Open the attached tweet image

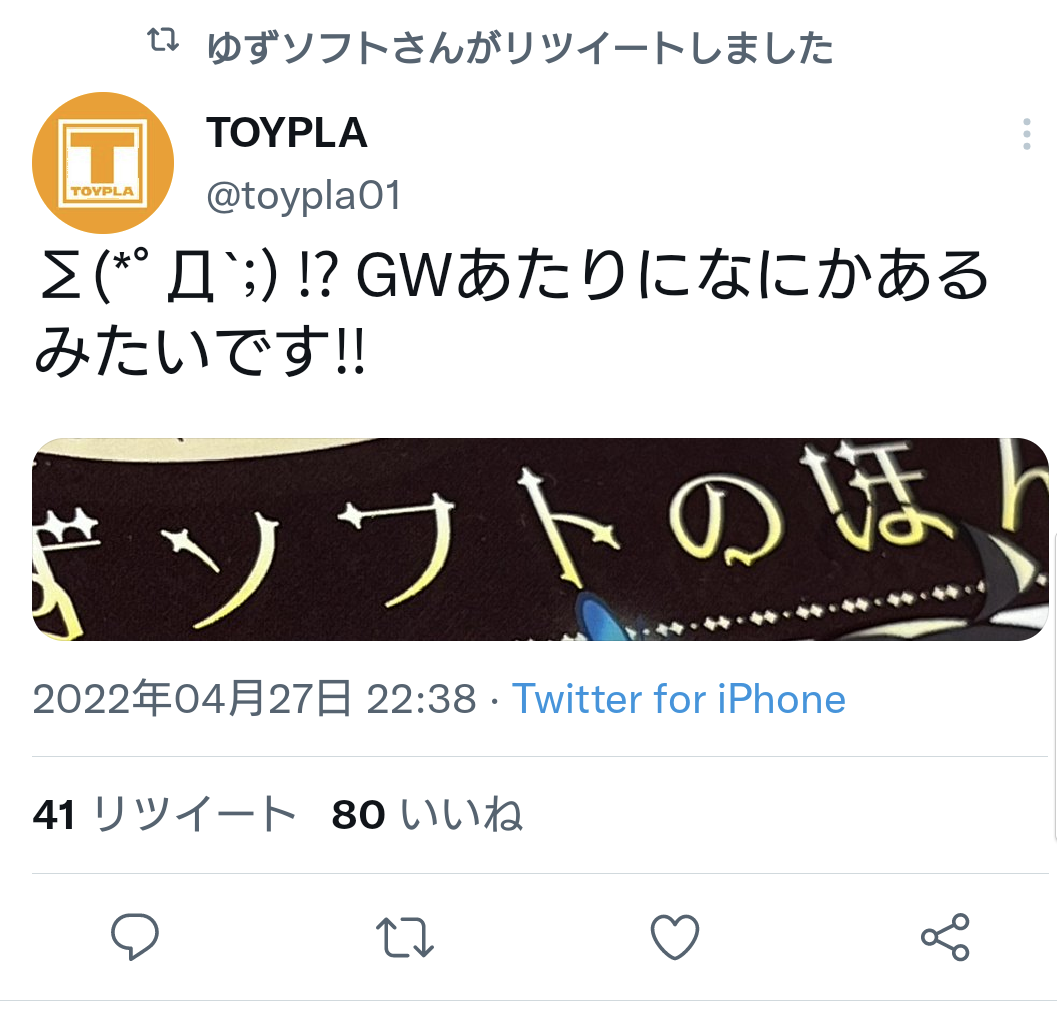coord(541,539)
